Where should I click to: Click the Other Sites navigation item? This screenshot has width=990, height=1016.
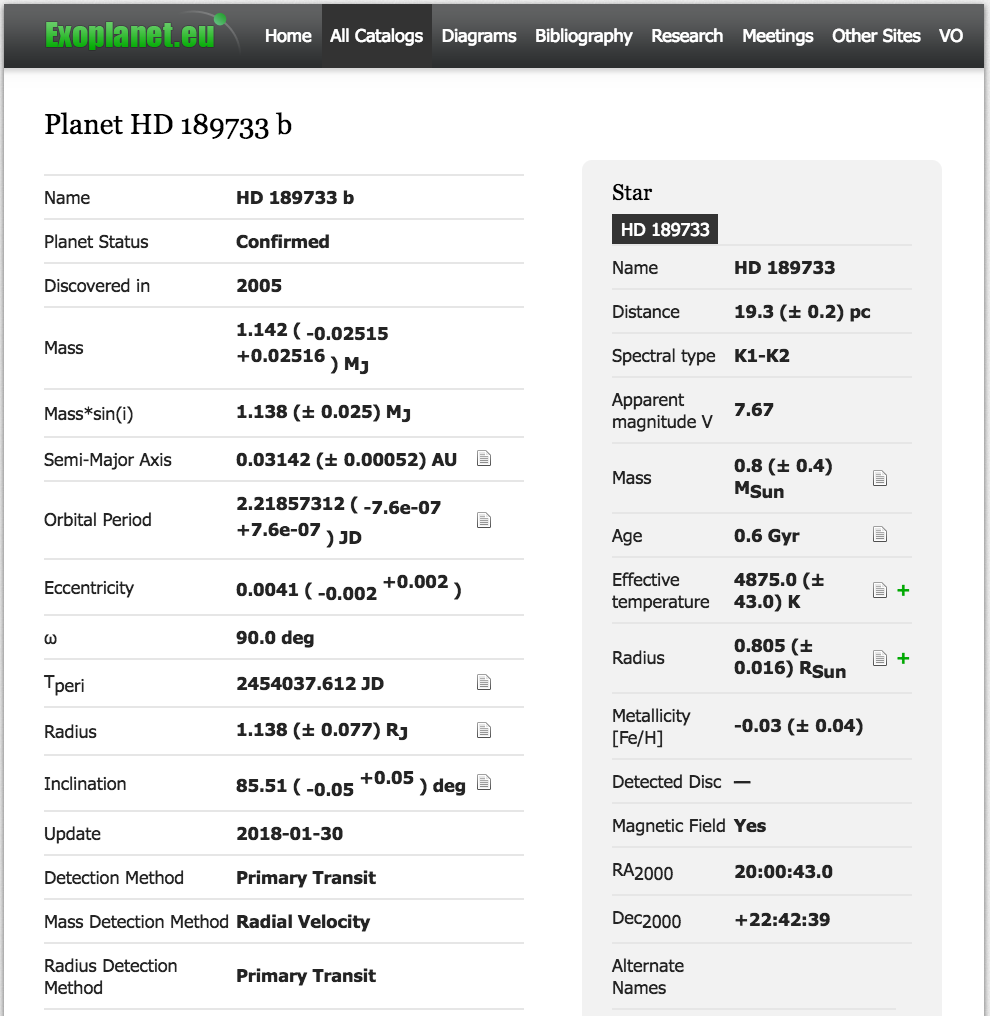pyautogui.click(x=876, y=36)
